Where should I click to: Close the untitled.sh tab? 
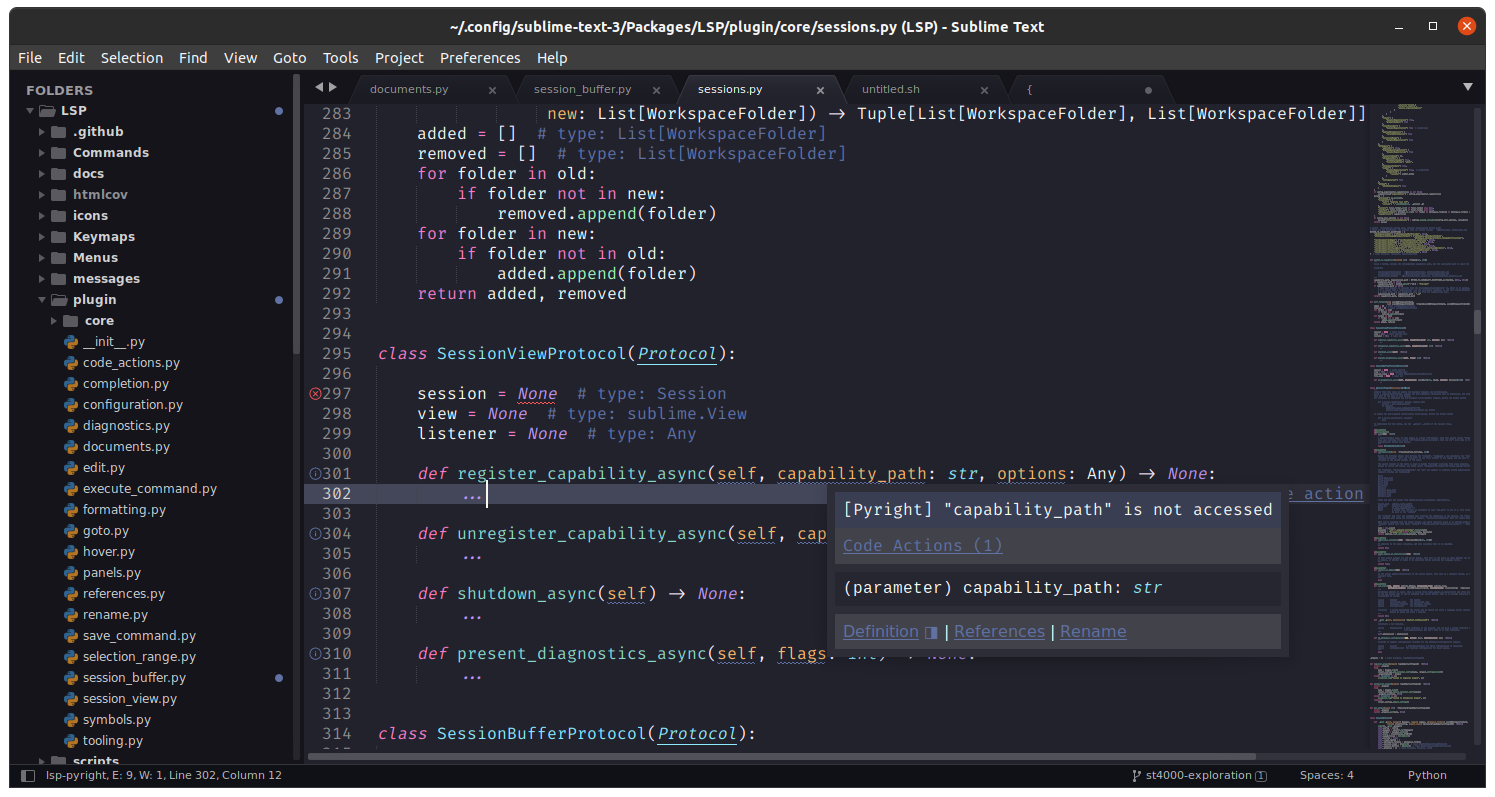click(984, 89)
